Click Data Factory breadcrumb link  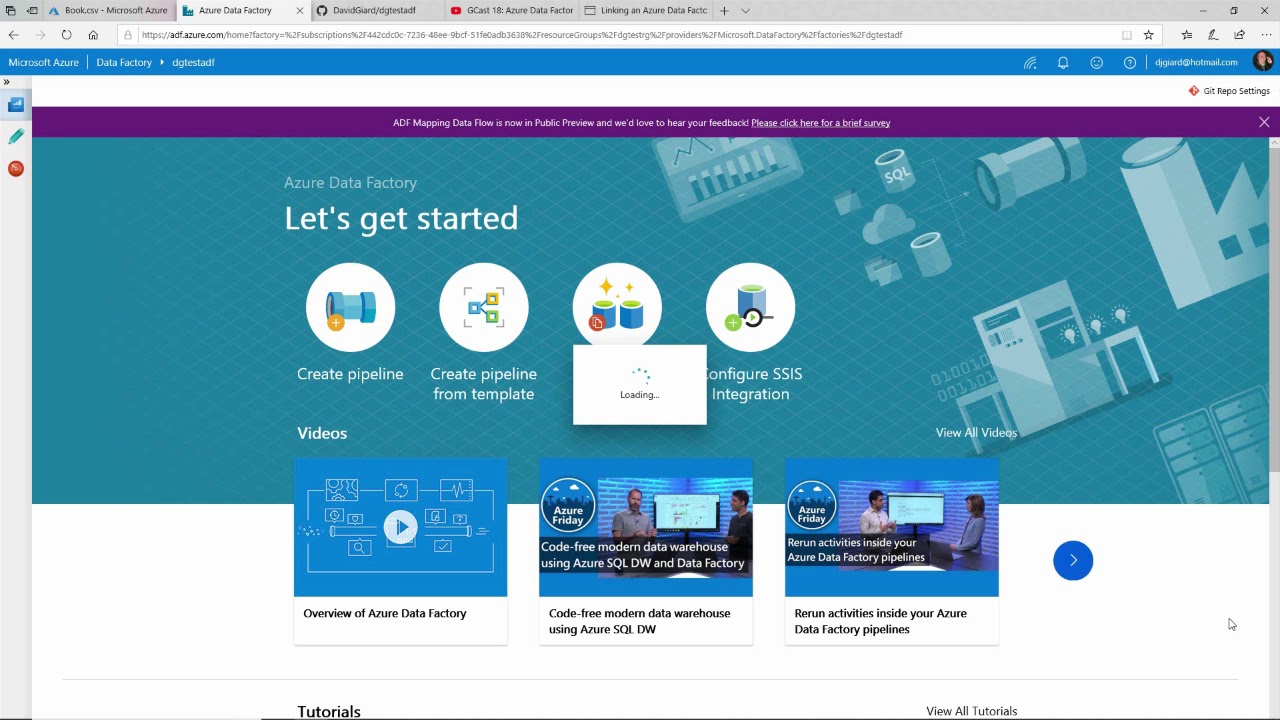click(124, 62)
